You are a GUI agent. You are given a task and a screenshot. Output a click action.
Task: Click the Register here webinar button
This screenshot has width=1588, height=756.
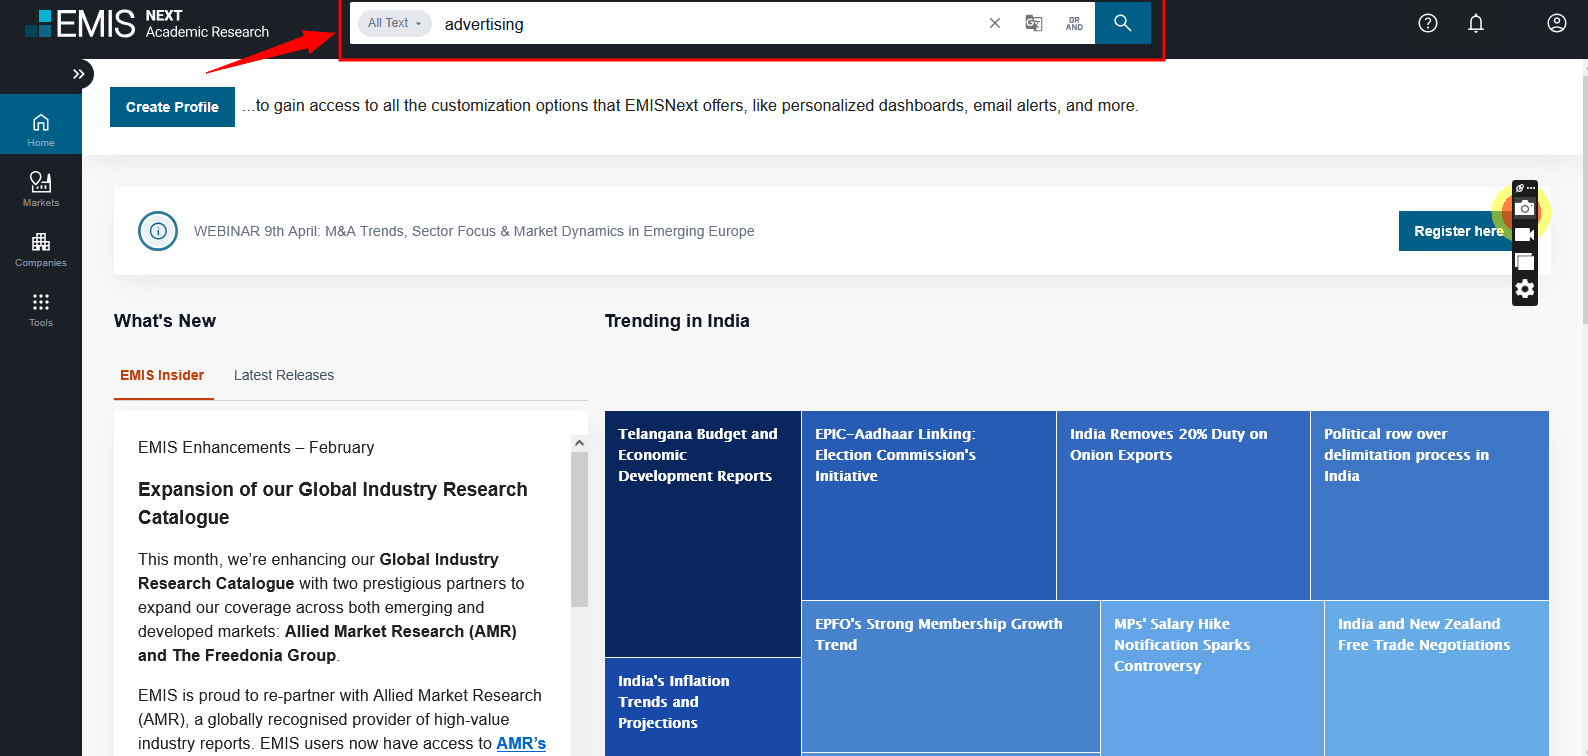[1455, 231]
